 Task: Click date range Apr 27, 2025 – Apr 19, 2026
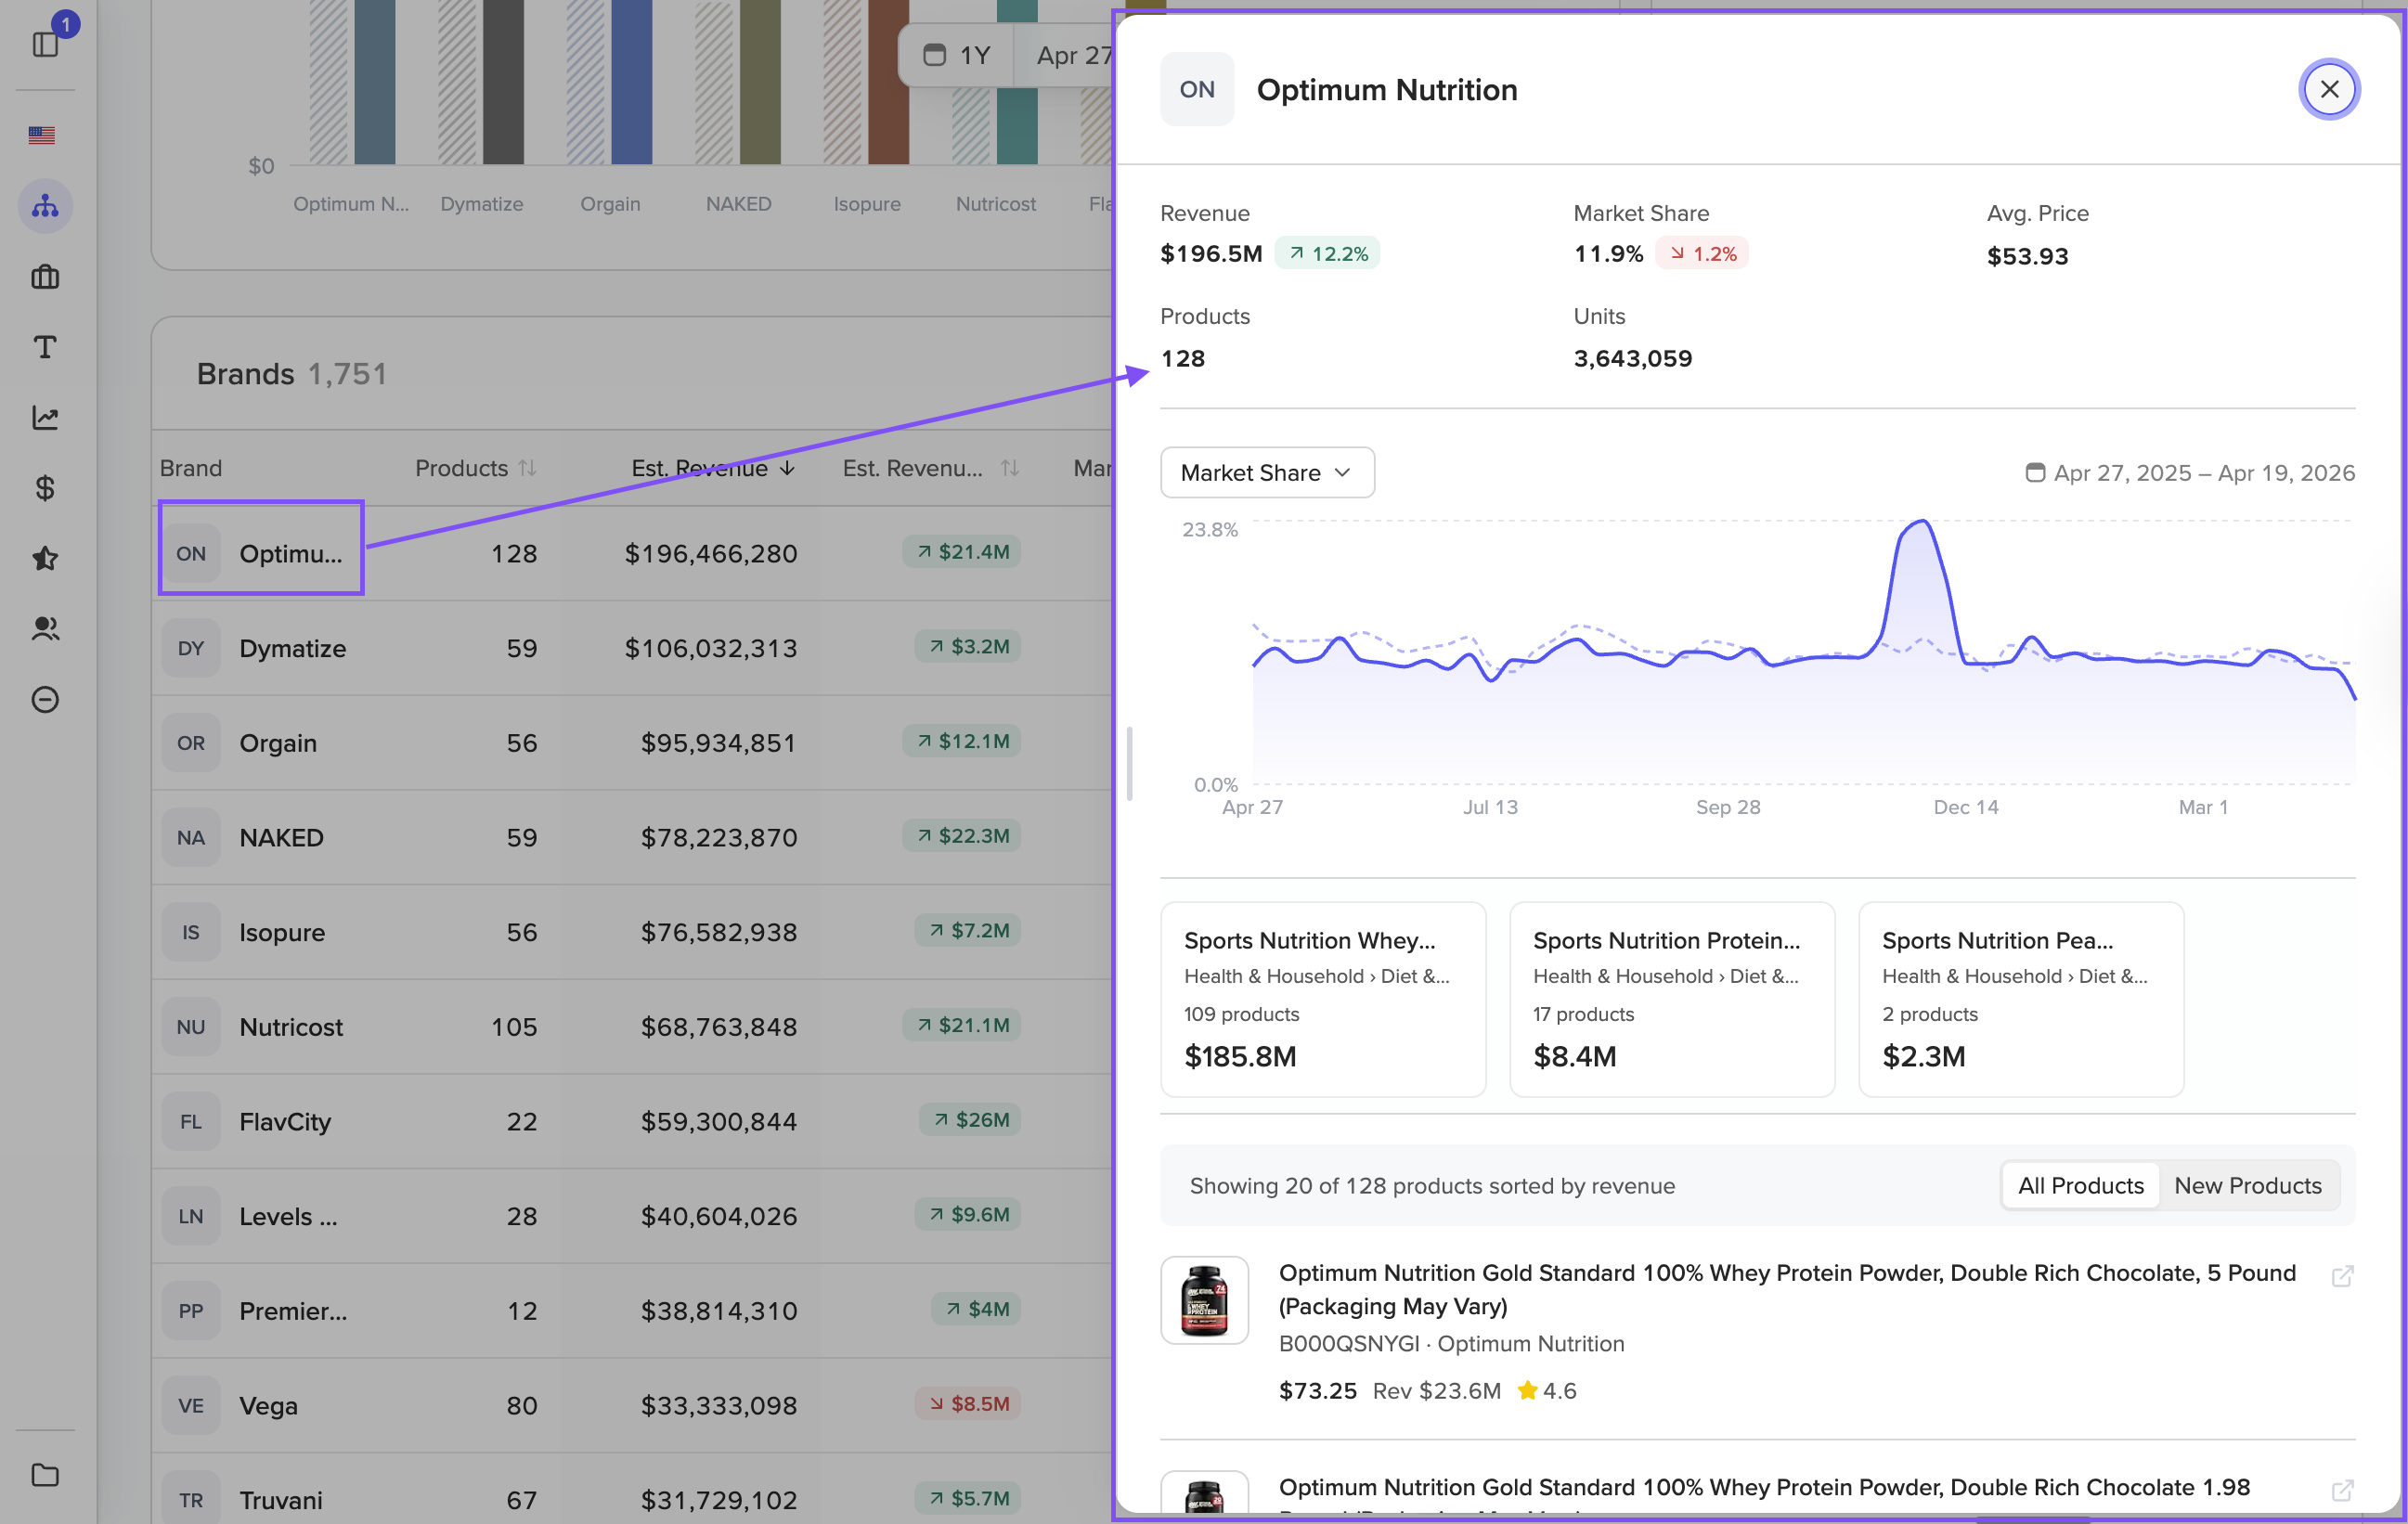pos(2190,472)
